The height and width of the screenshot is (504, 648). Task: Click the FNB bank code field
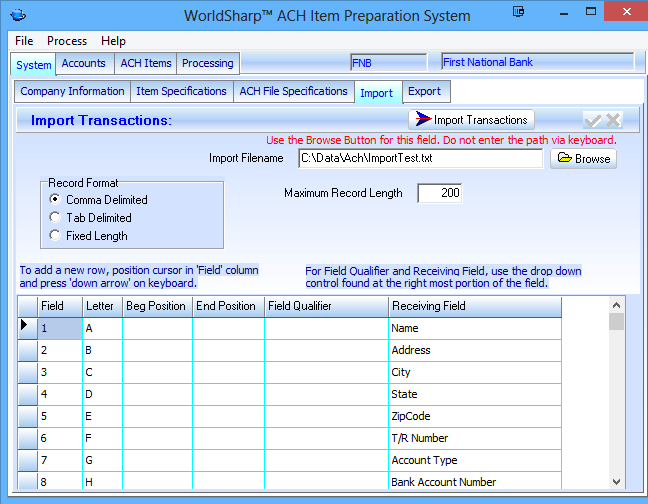[x=388, y=63]
